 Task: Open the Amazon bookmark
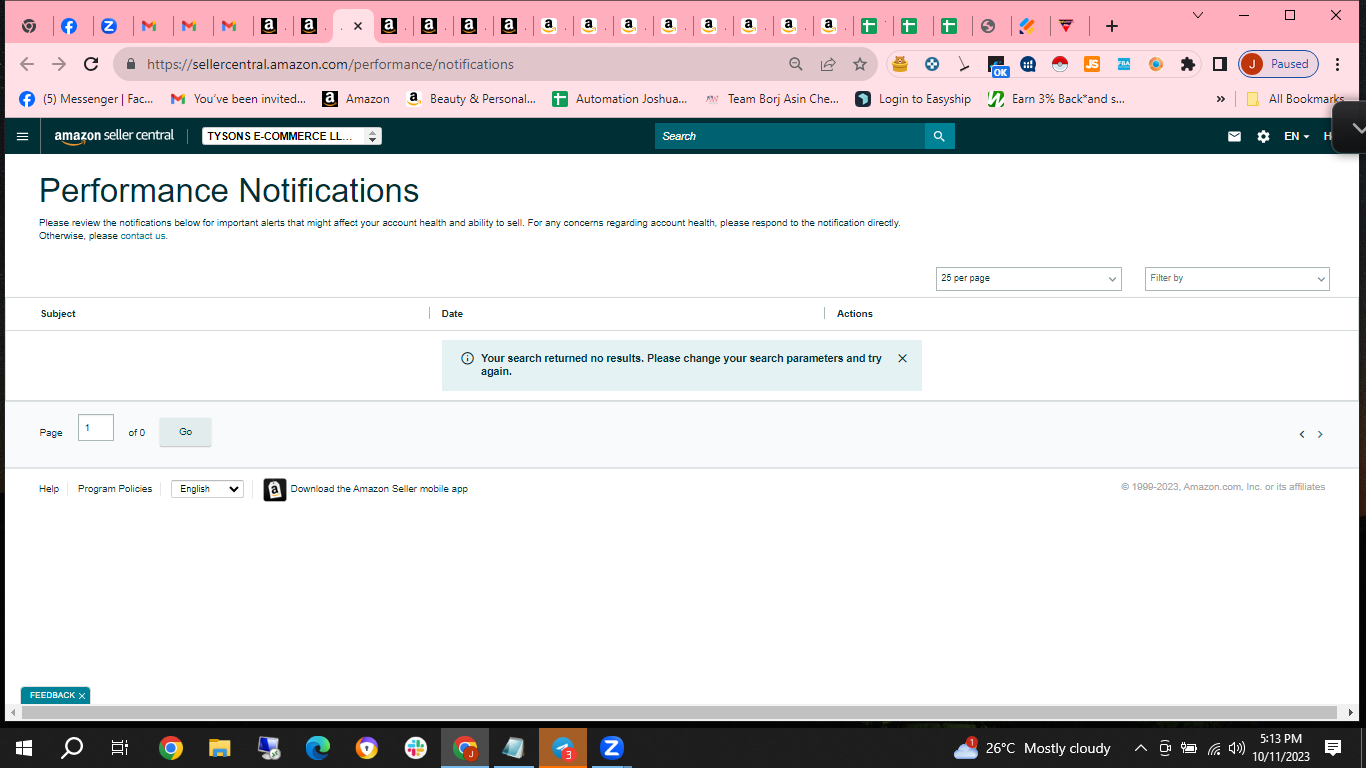pyautogui.click(x=356, y=99)
